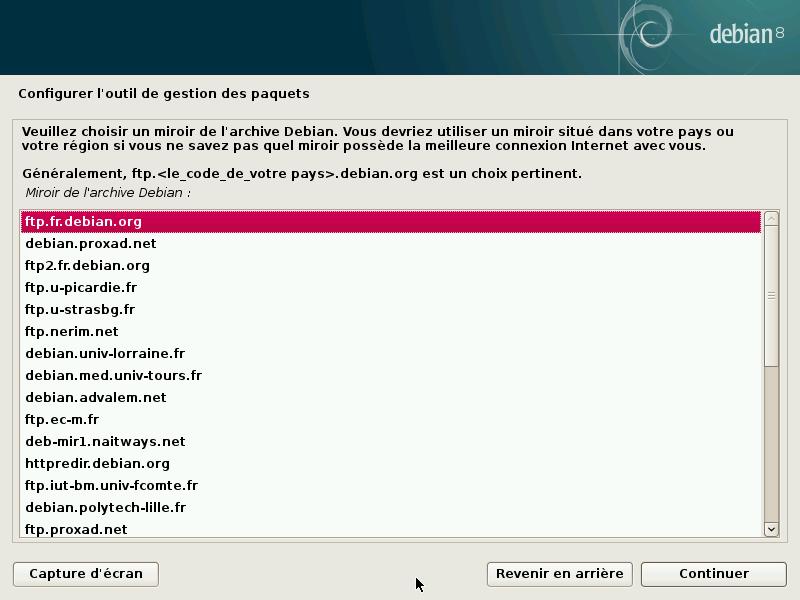Screen dimensions: 800x600
Task: Select ftp2.fr.debian.org mirror entry
Action: (x=87, y=266)
